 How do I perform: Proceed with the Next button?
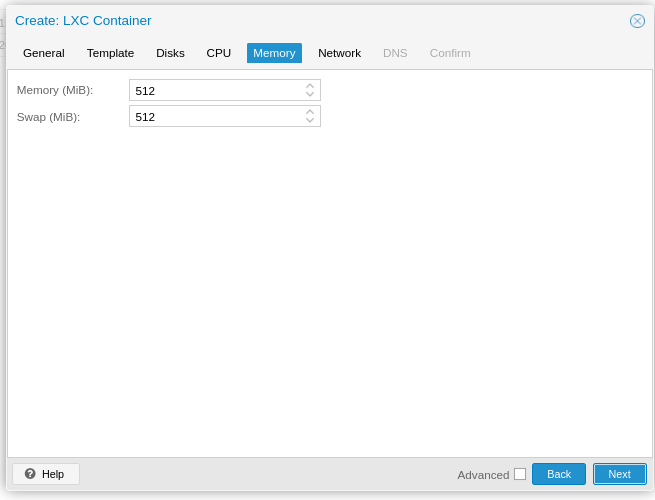619,474
